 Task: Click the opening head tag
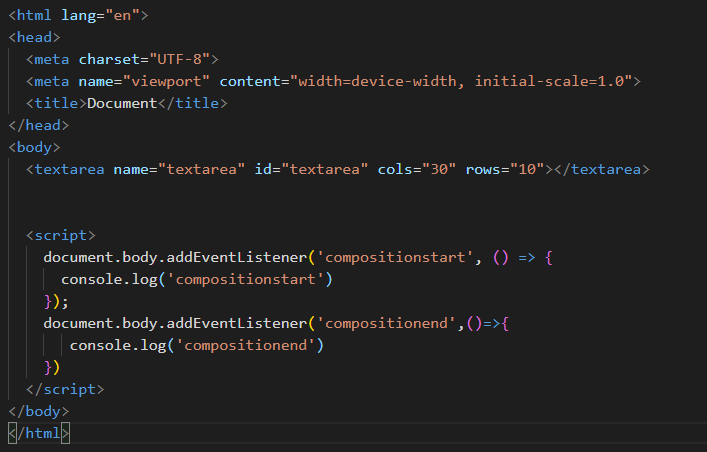click(34, 37)
